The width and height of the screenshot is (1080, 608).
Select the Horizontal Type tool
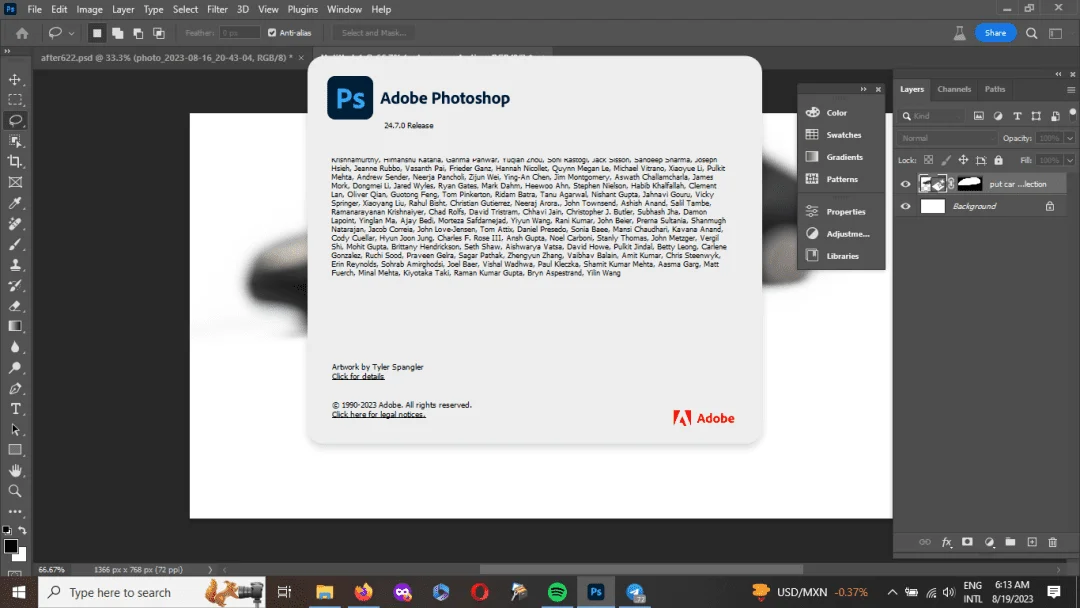pyautogui.click(x=15, y=409)
